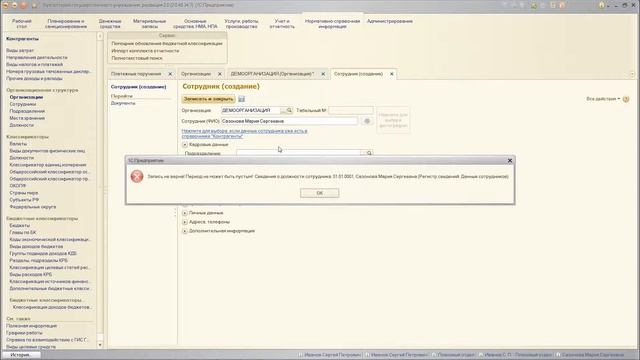The image size is (640, 360).
Task: Open the Администрирование section
Action: [390, 21]
